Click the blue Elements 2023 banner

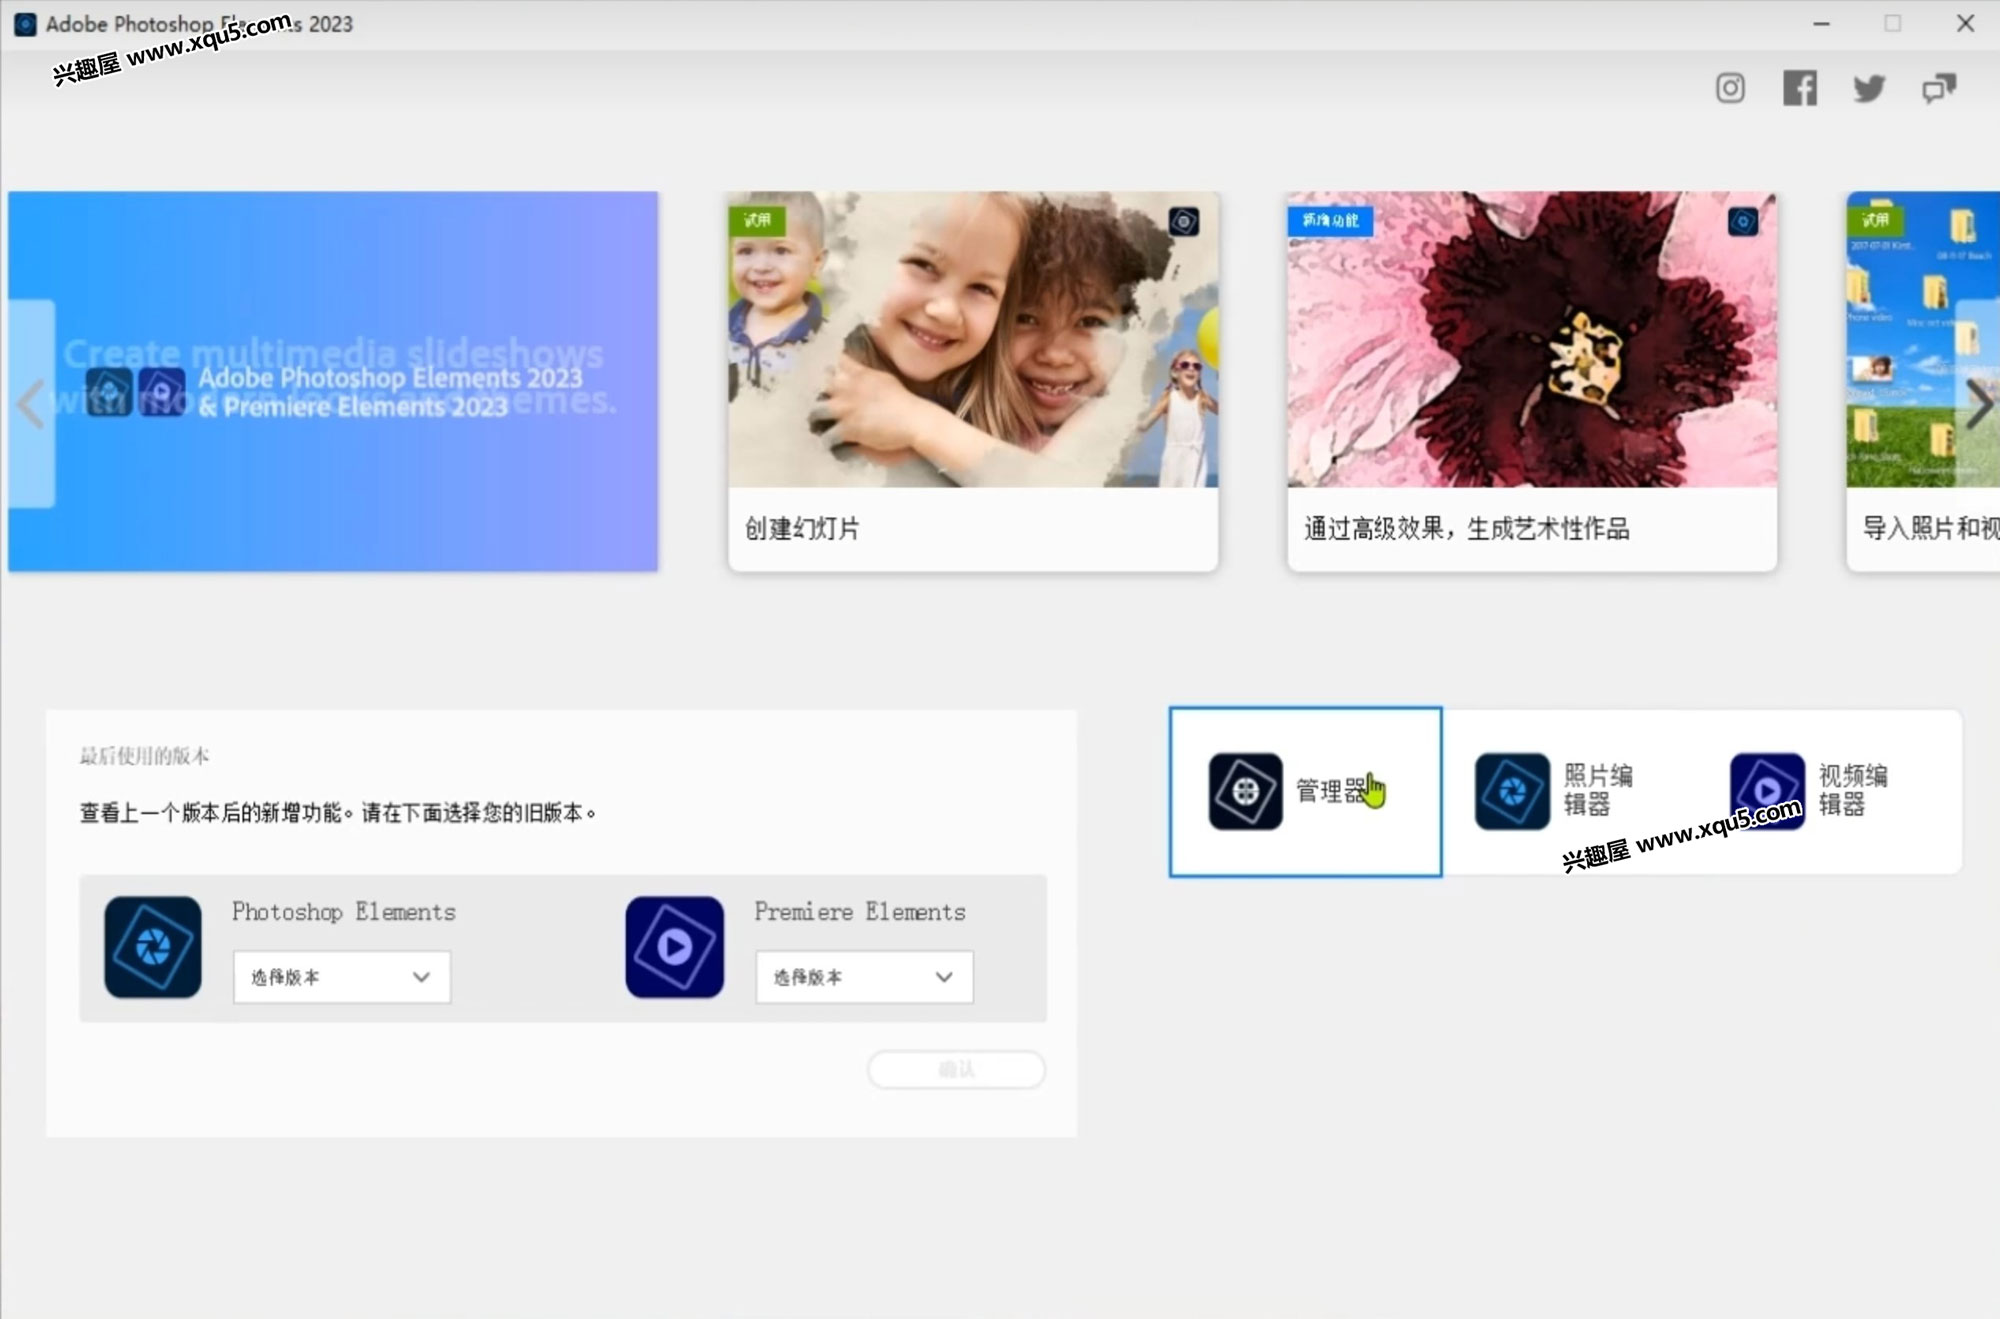tap(333, 381)
